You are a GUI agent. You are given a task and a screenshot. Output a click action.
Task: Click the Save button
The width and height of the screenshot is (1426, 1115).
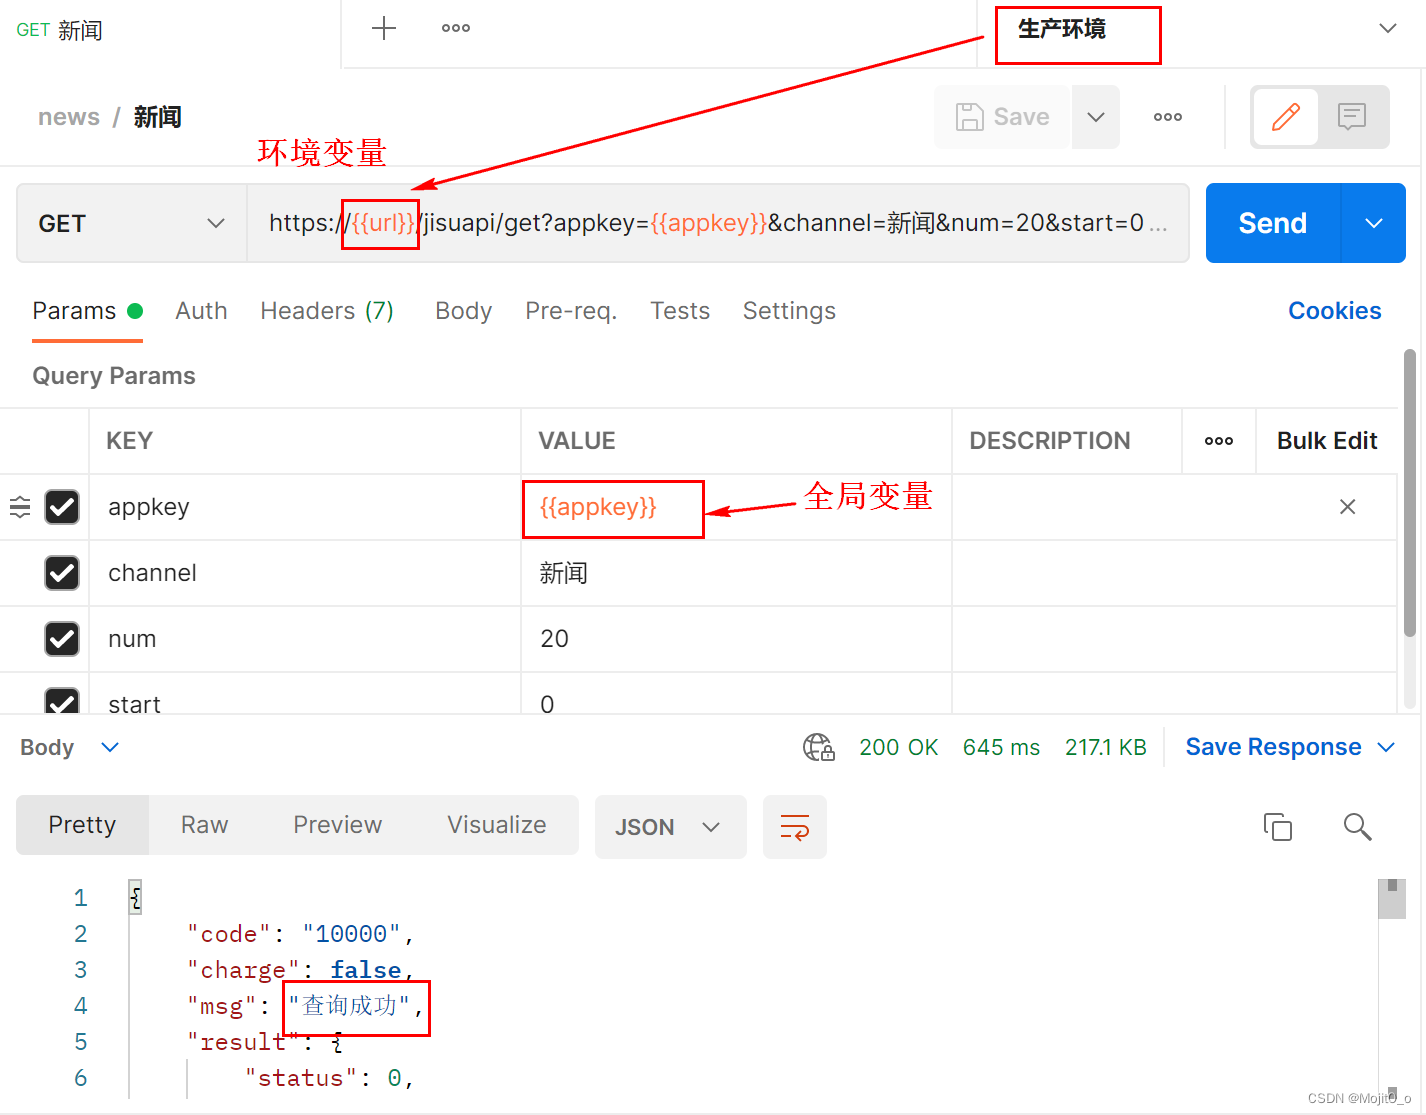[x=1002, y=117]
